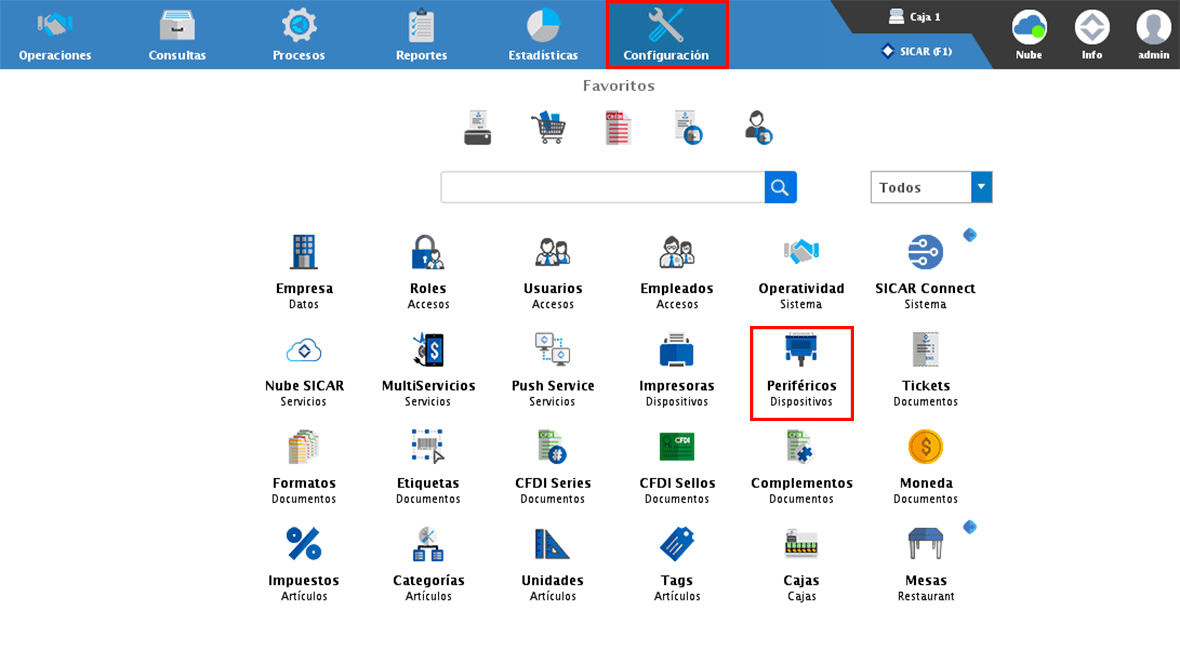Click the shopping cart favorite shortcut
The width and height of the screenshot is (1180, 663).
[x=548, y=128]
